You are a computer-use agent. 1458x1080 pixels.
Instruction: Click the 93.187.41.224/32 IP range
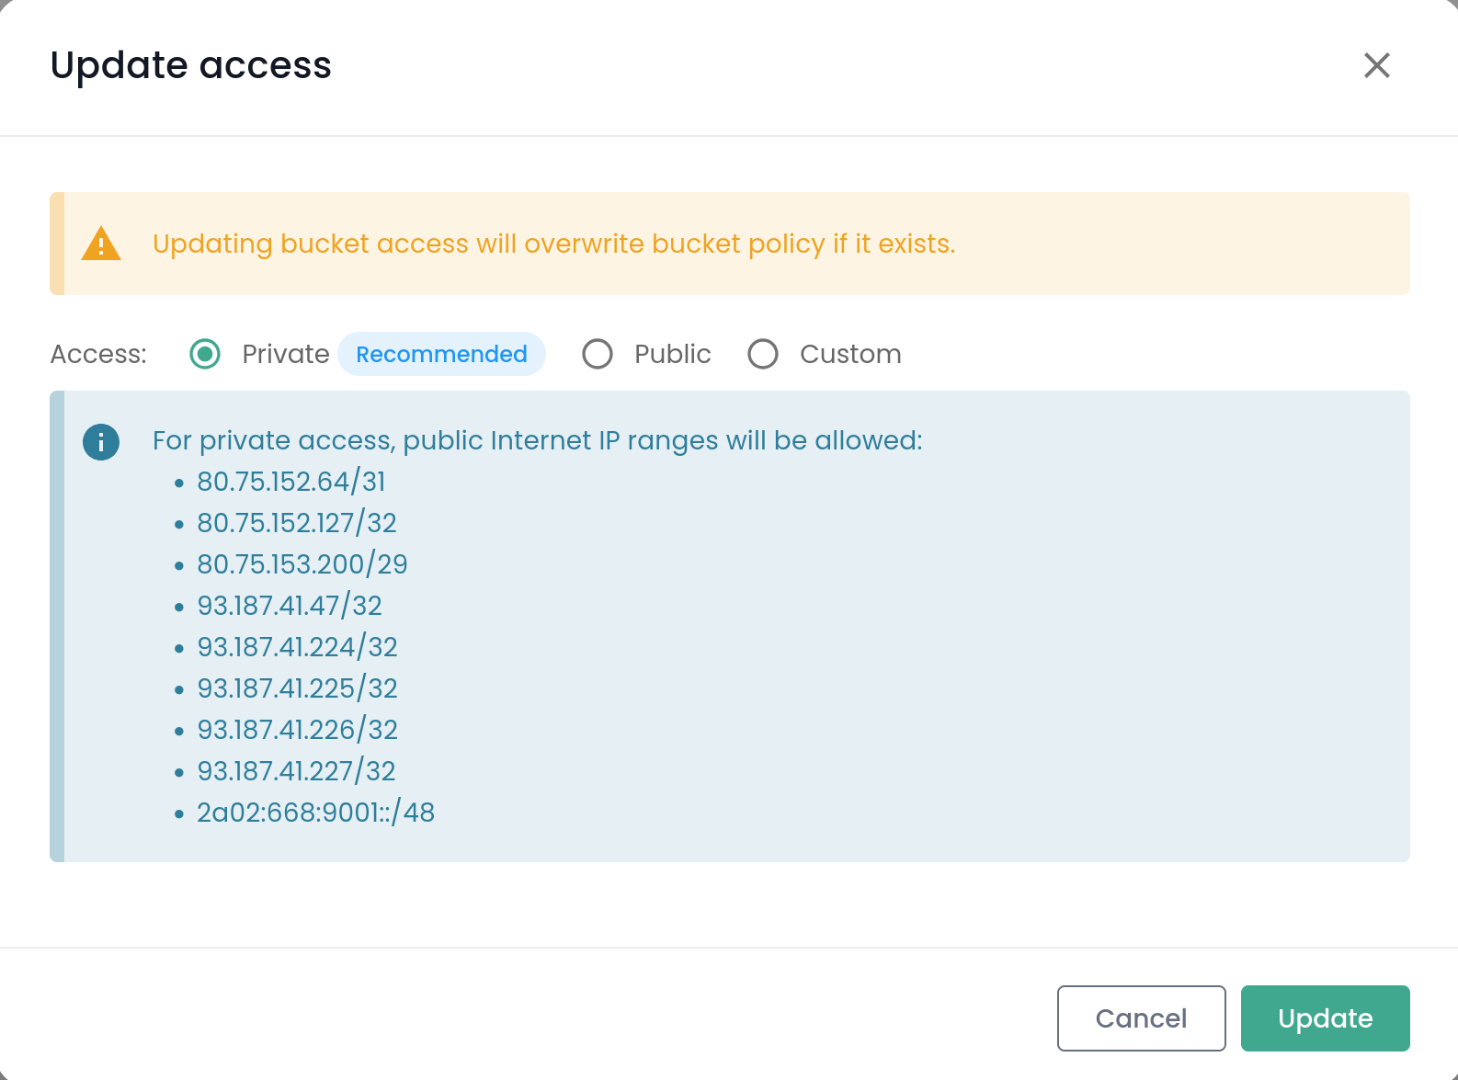click(297, 647)
